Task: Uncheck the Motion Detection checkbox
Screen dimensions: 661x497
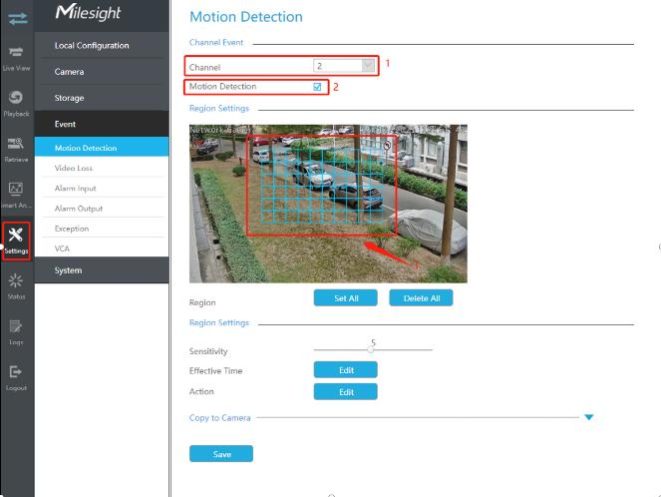Action: point(318,87)
